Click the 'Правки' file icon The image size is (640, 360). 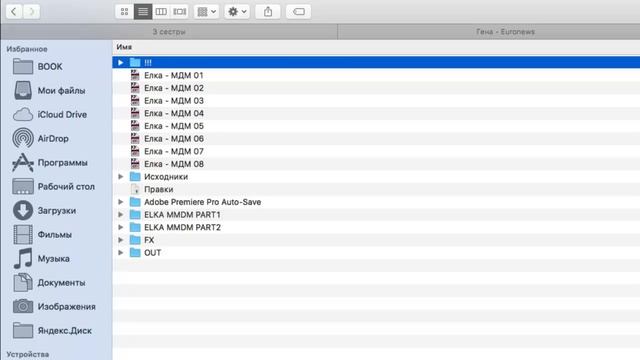[135, 189]
